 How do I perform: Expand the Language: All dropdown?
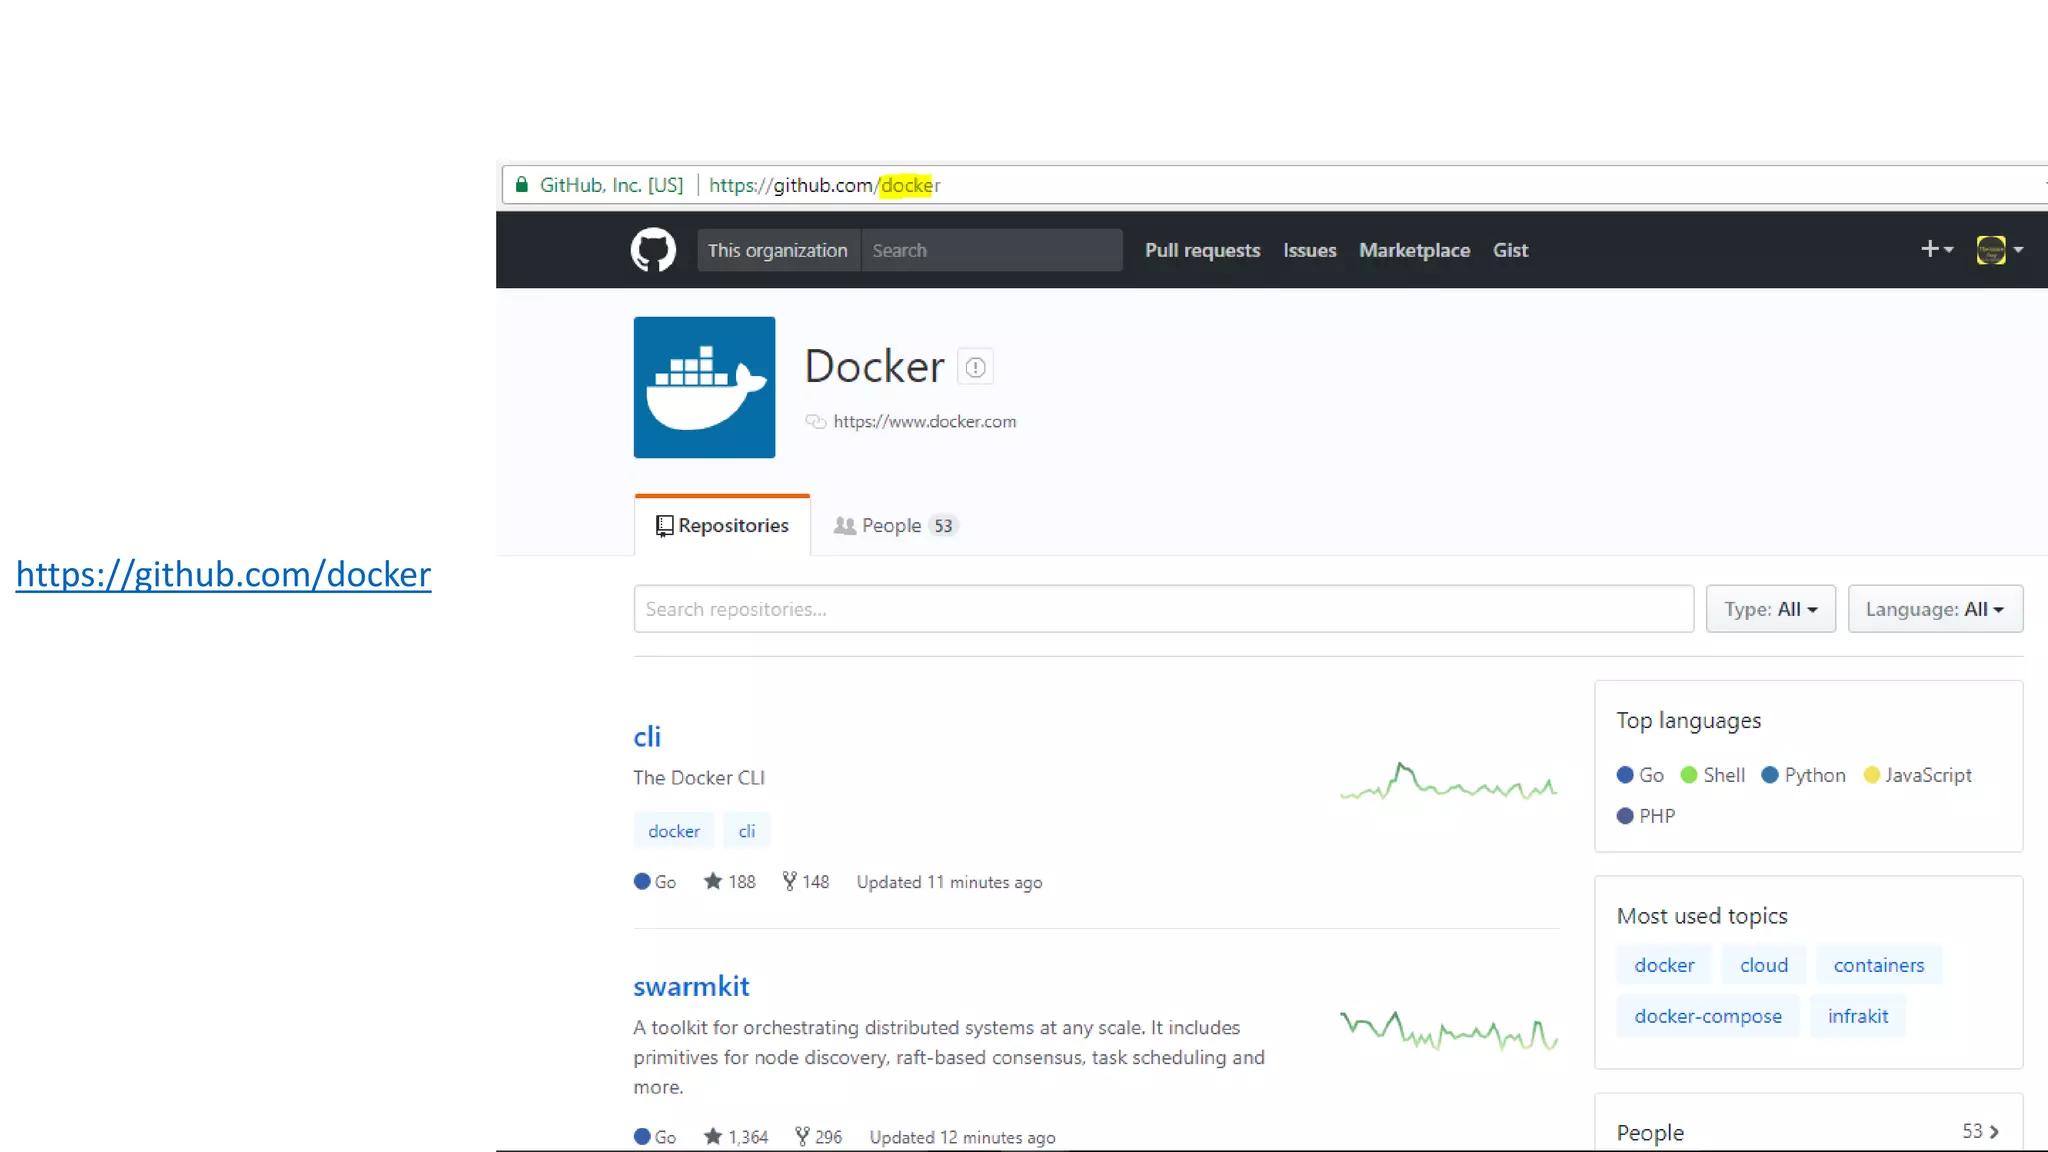[x=1935, y=609]
